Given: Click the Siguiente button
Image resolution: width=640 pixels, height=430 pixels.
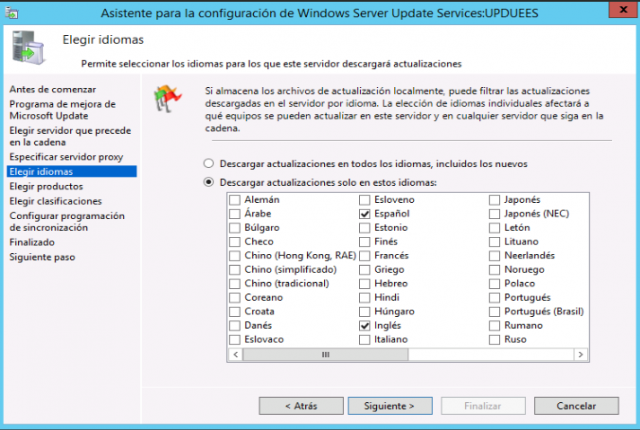Looking at the screenshot, I should coord(390,406).
